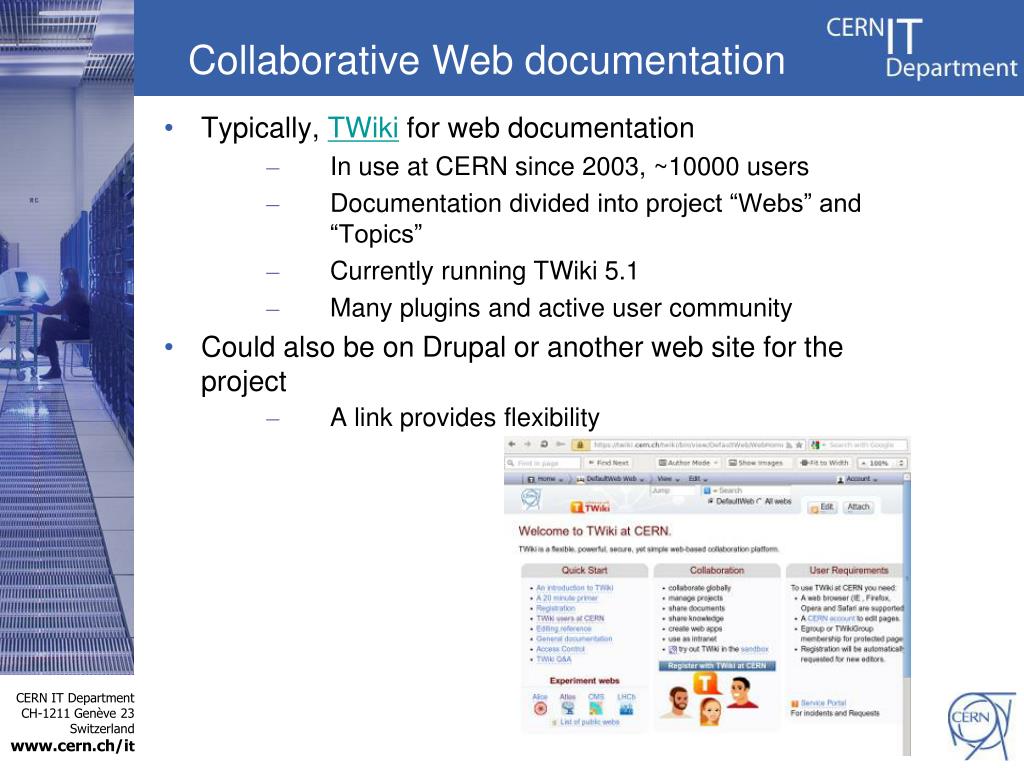Click the Atlas experiment icon

(568, 709)
